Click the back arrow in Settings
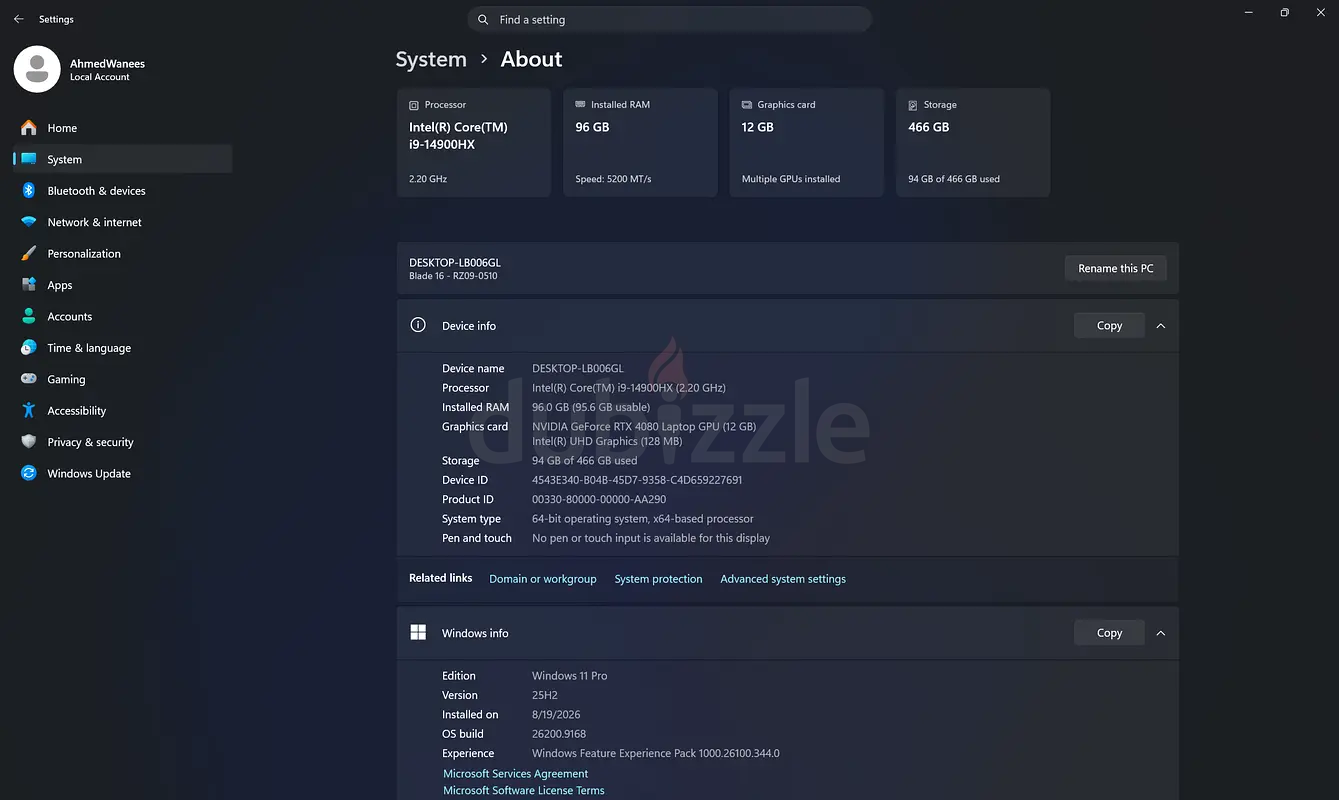Screen dimensions: 1339x800 click(18, 19)
